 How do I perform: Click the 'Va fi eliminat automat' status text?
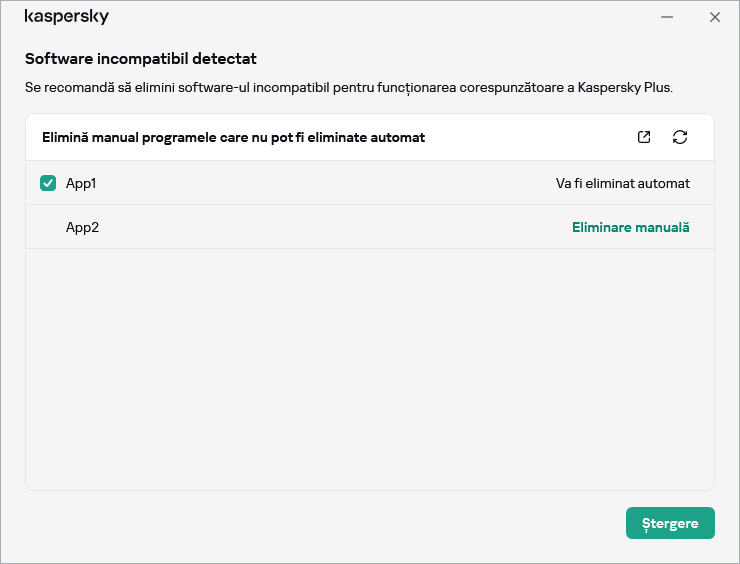622,183
